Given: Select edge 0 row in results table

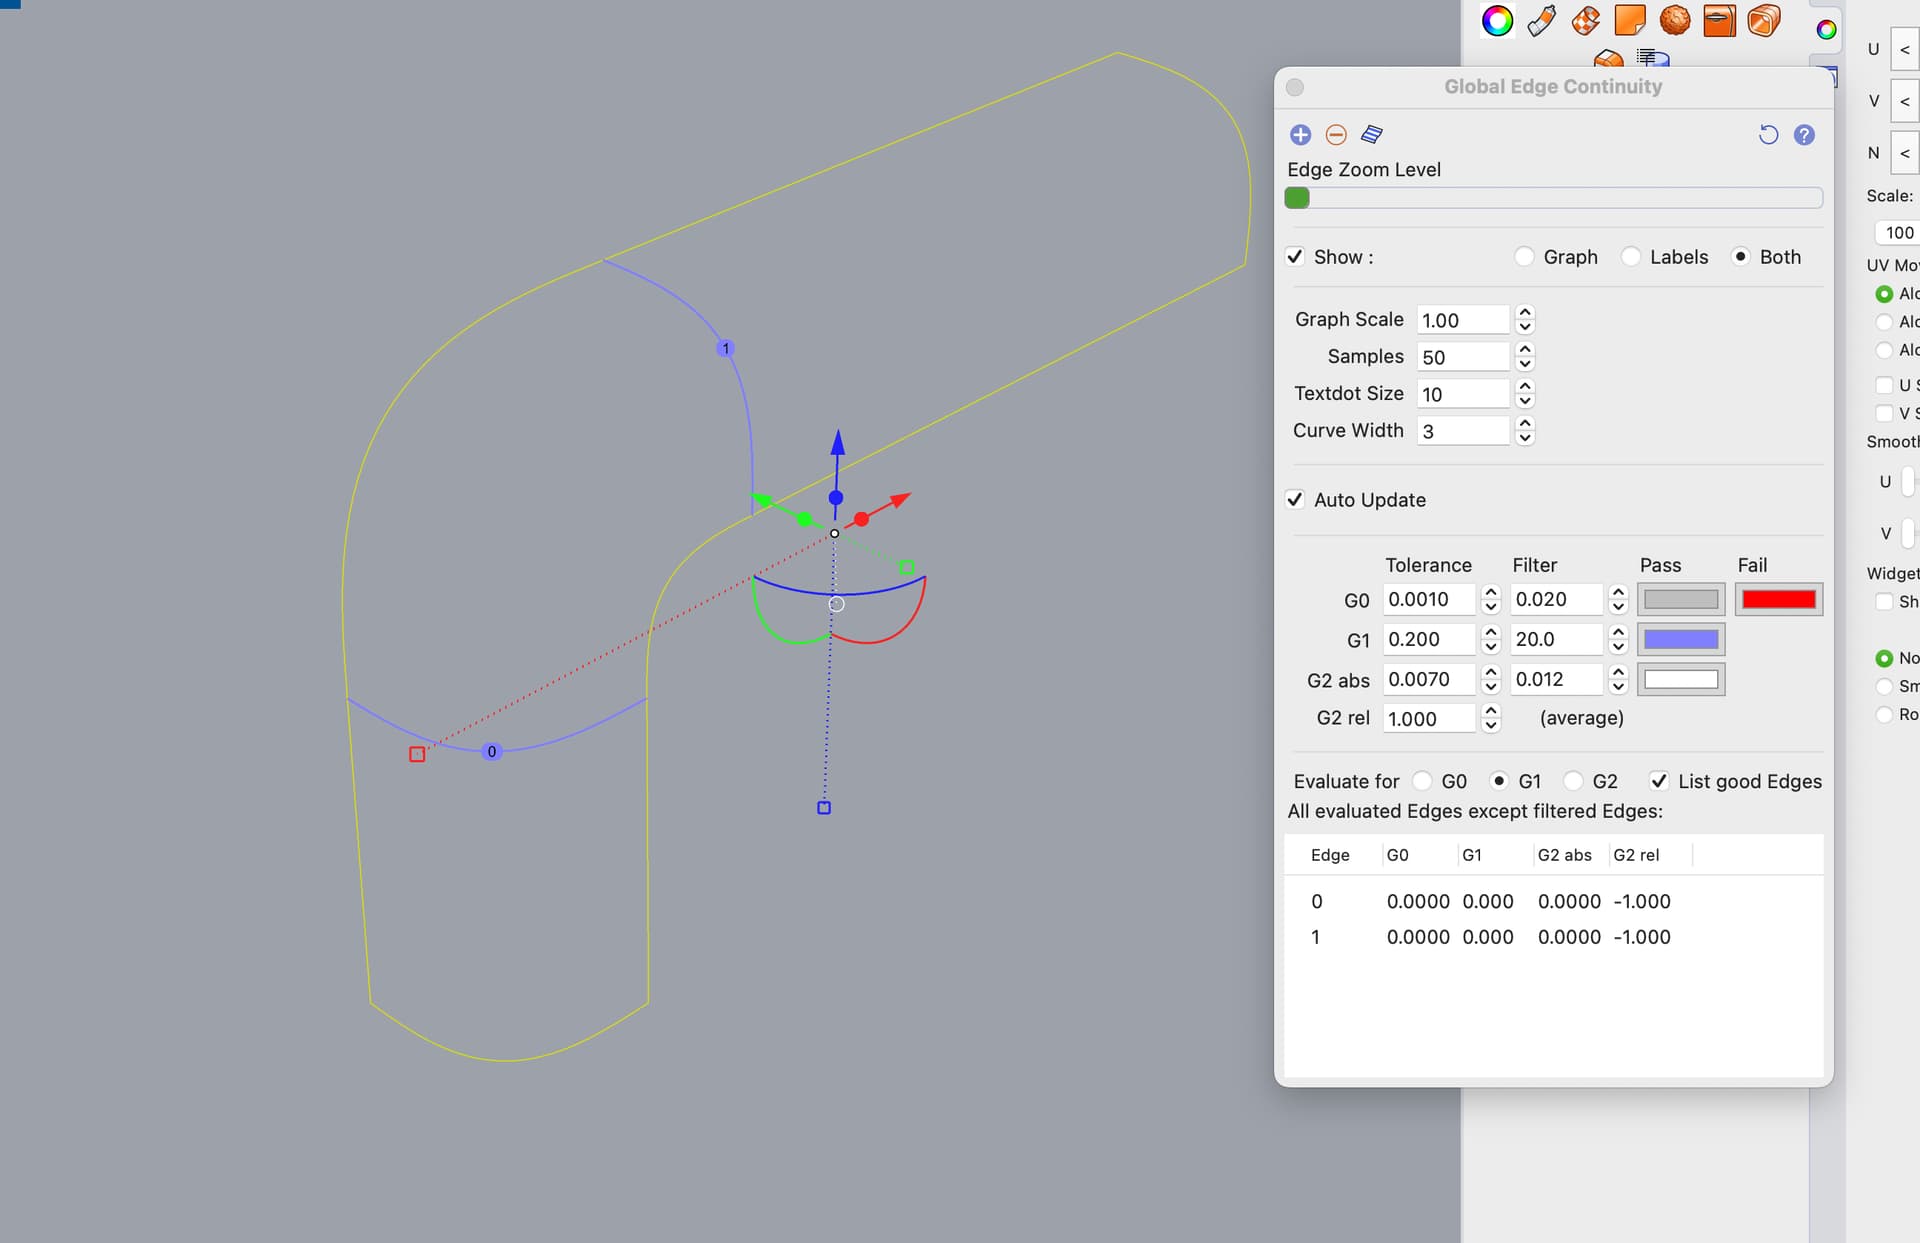Looking at the screenshot, I should tap(1553, 901).
